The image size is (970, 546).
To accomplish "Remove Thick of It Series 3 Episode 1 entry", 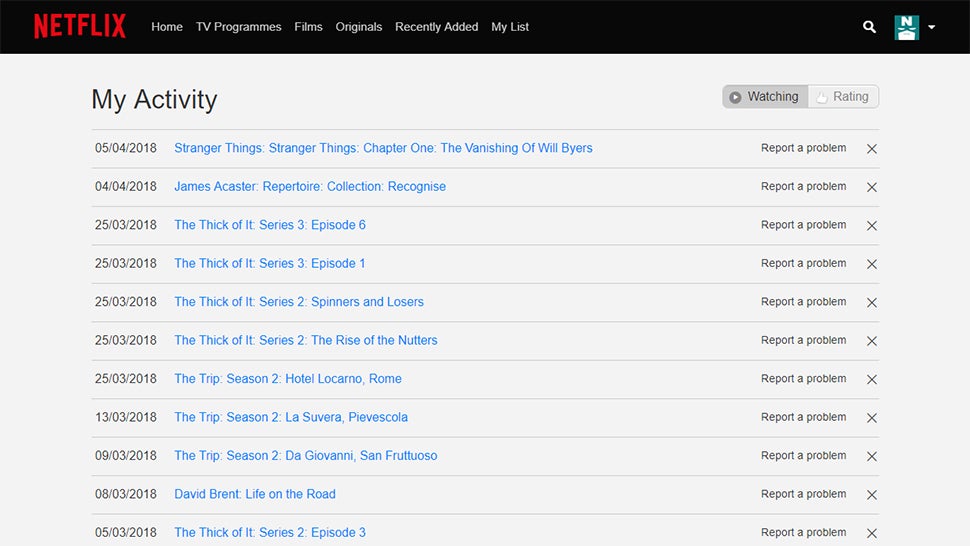I will [x=872, y=264].
